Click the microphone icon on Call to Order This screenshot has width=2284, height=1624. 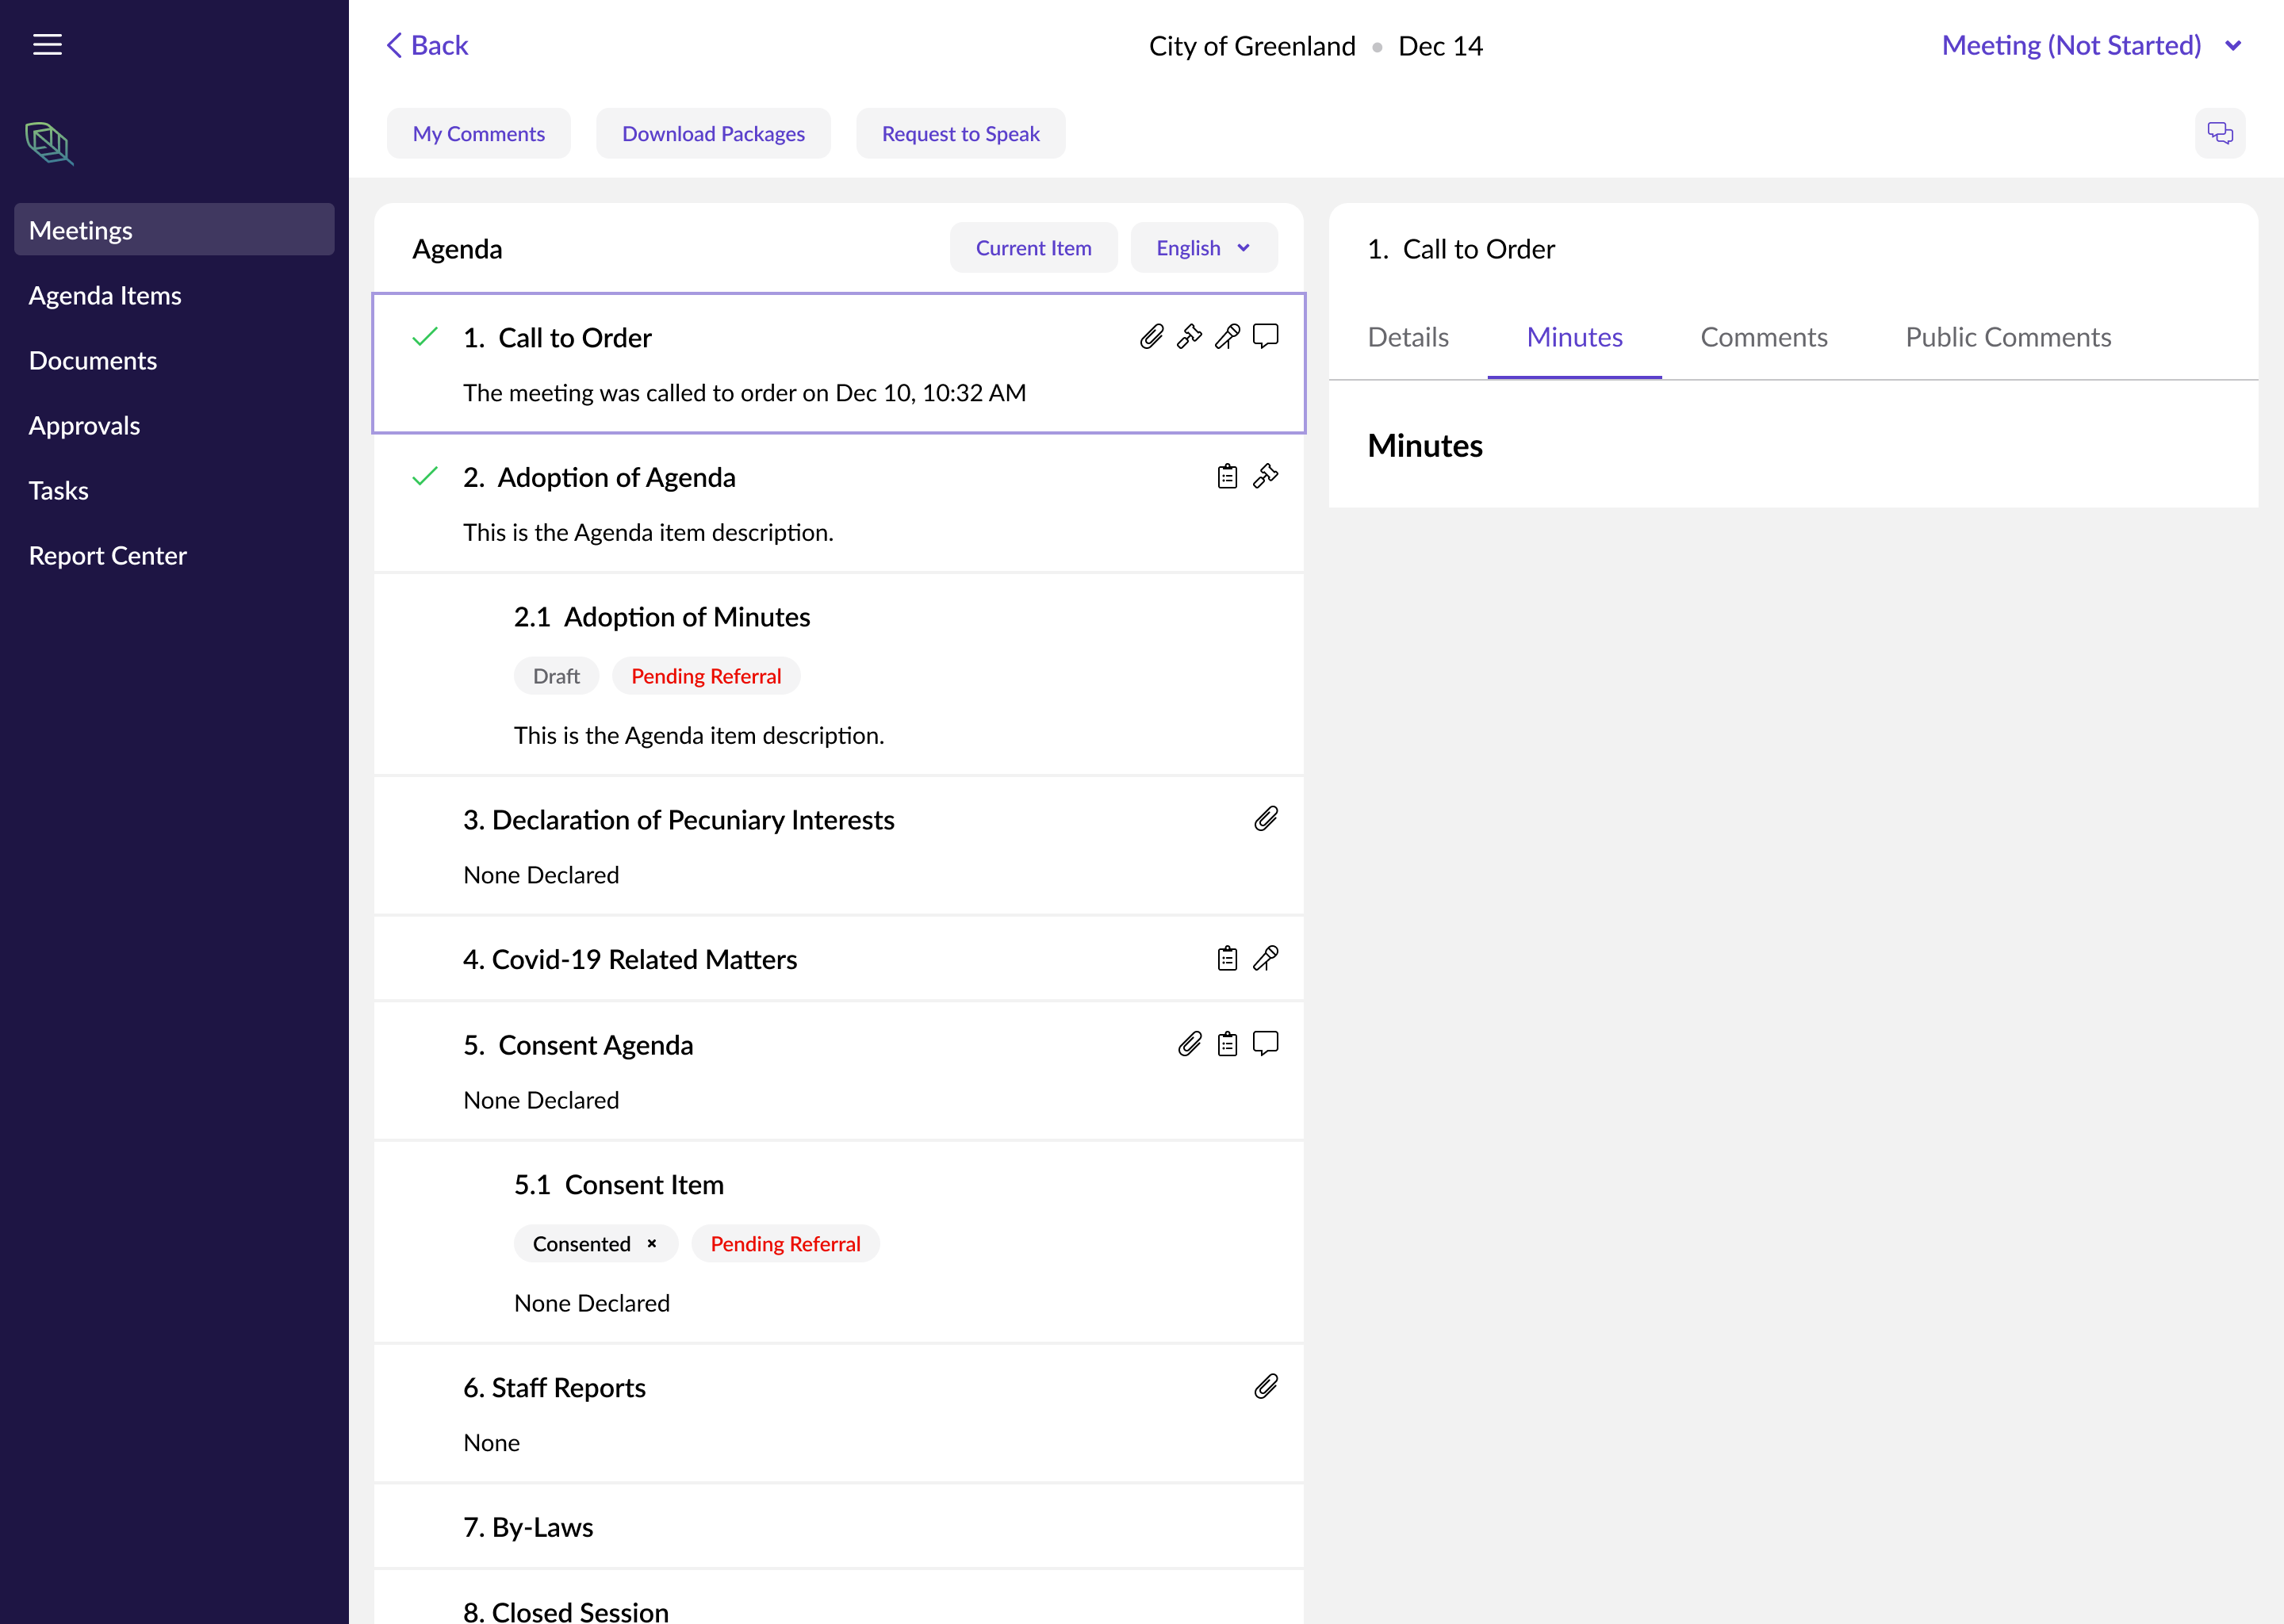(x=1228, y=337)
